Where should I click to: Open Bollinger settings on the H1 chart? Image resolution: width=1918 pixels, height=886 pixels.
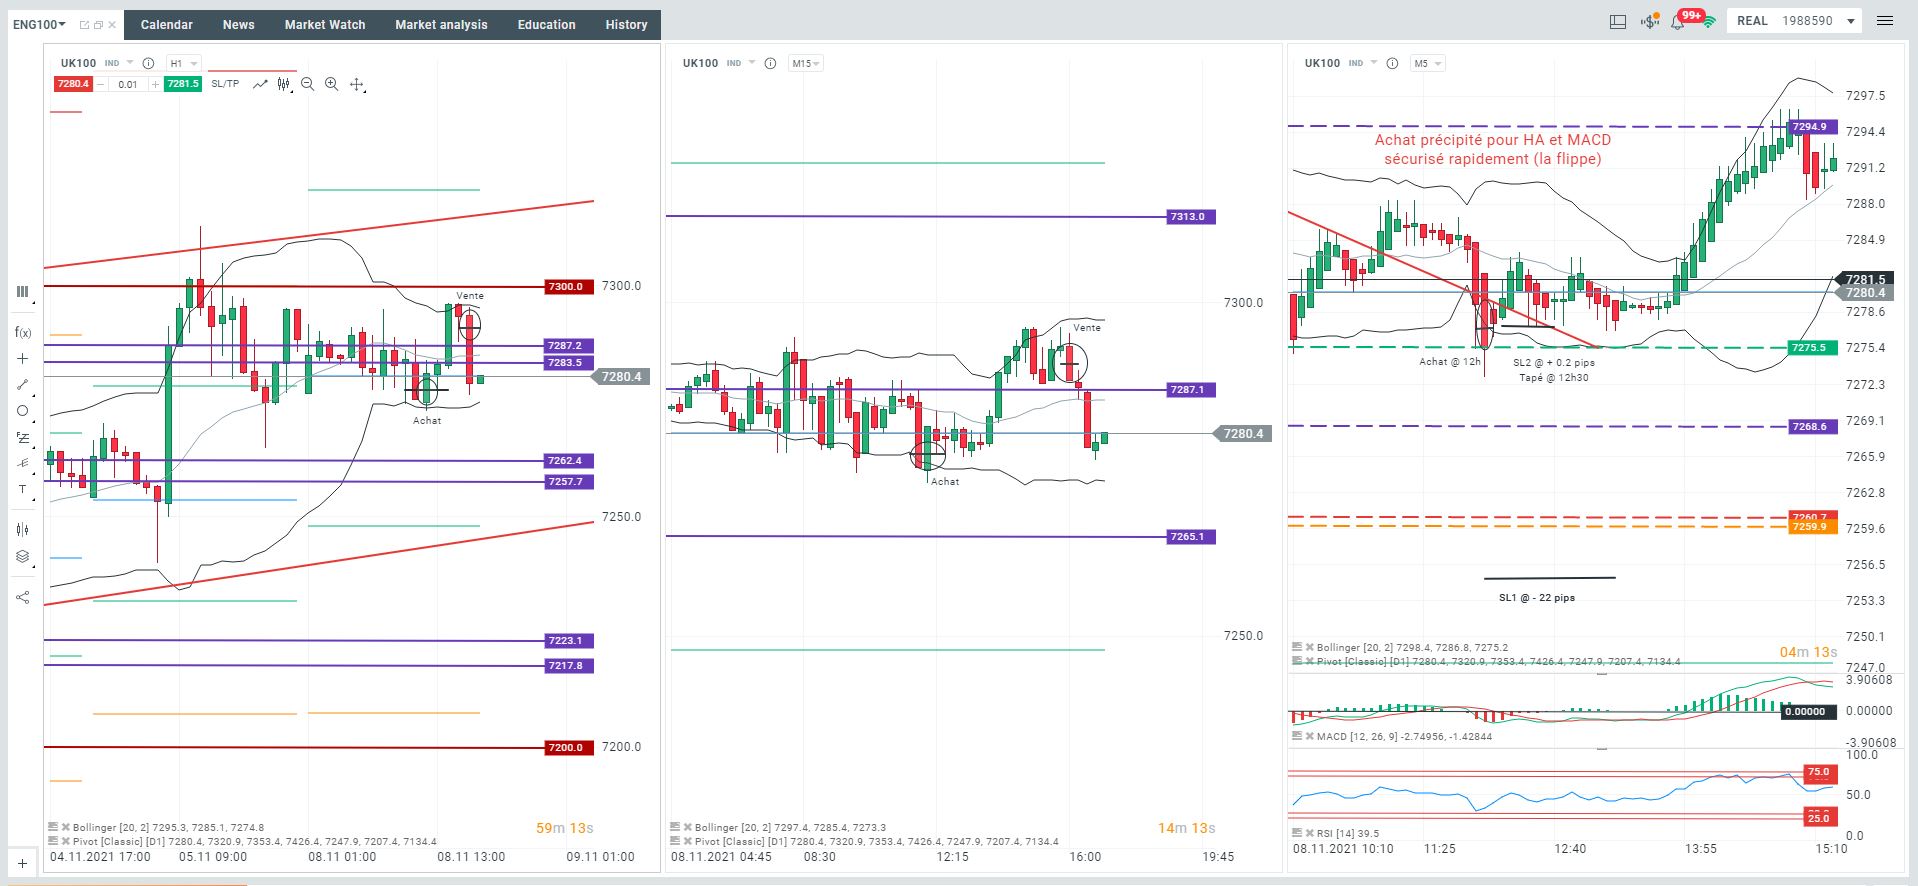tap(53, 827)
